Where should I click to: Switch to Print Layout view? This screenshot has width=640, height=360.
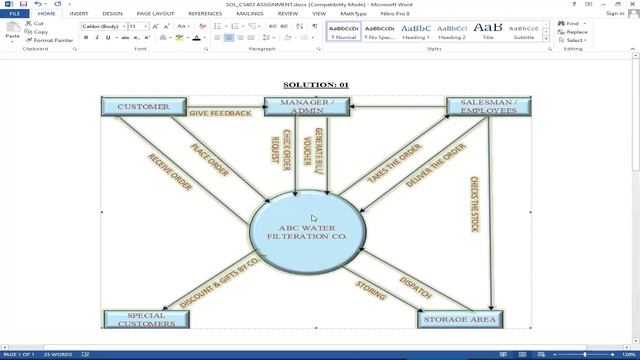pyautogui.click(x=522, y=354)
